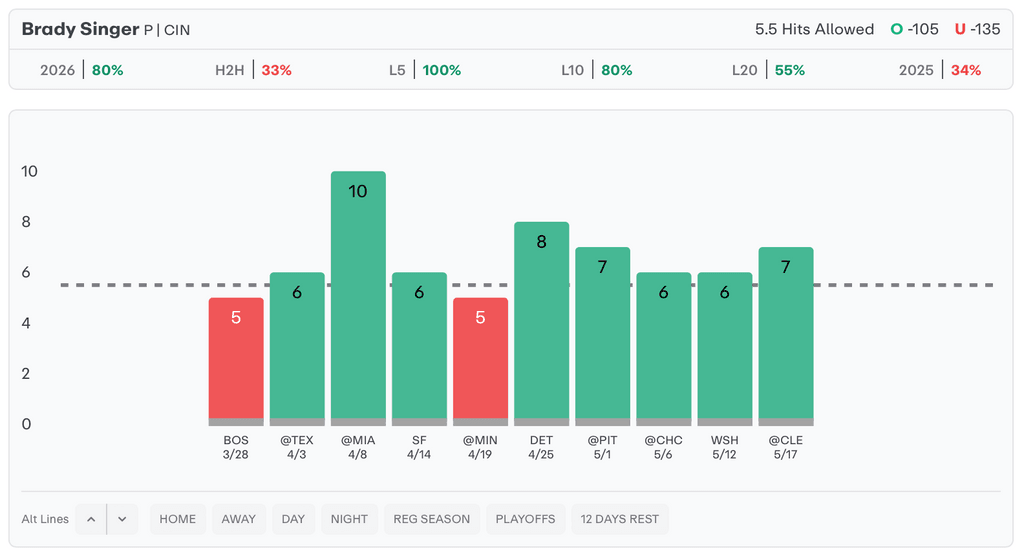
Task: Click the @CHC 5/6 bar
Action: (664, 349)
